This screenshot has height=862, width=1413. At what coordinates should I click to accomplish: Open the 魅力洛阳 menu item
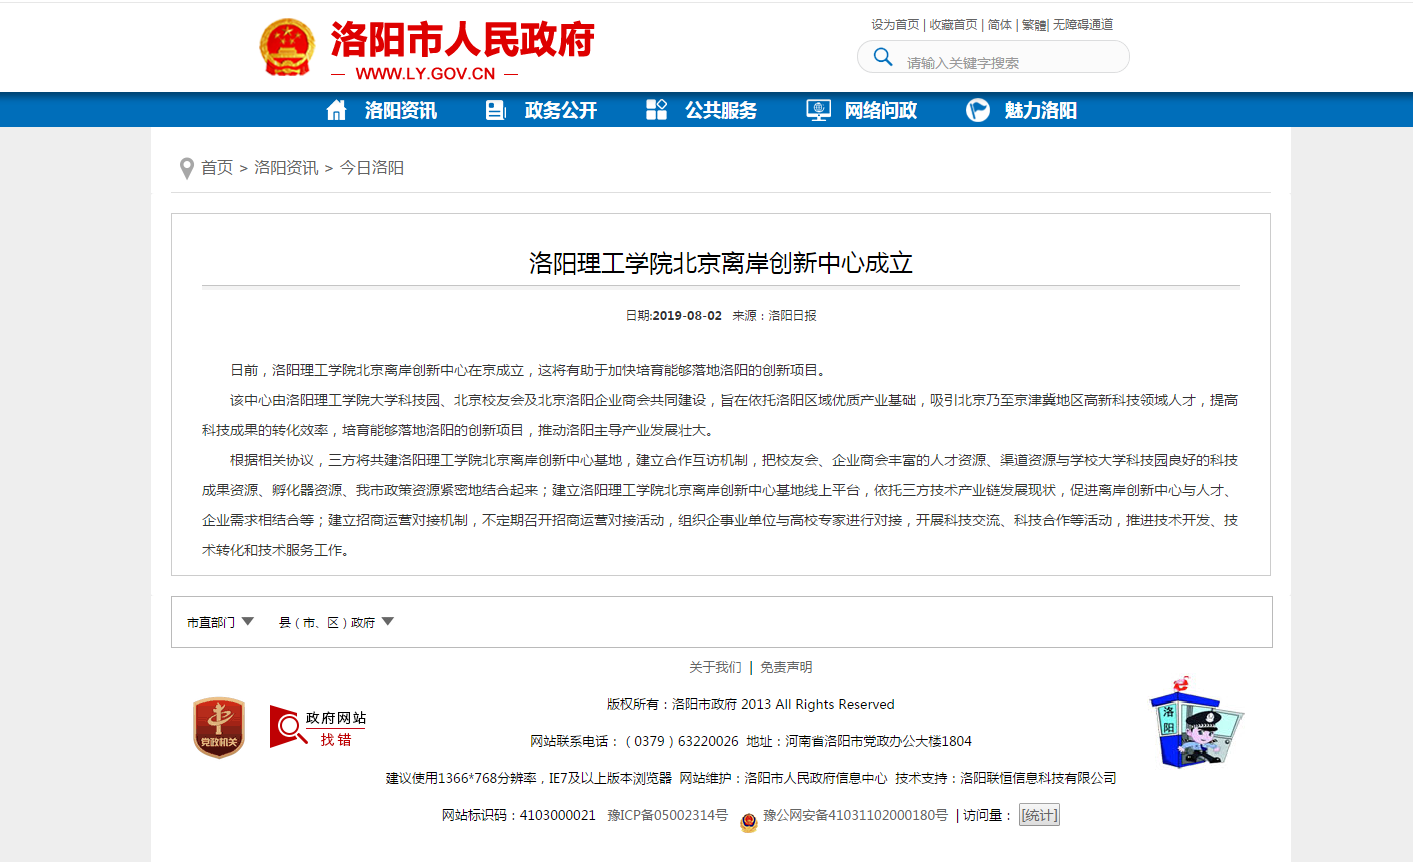point(1040,110)
